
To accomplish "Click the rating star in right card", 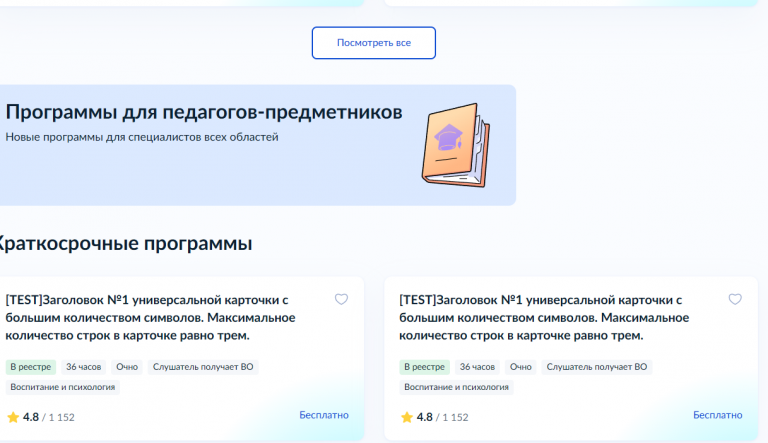I will point(407,417).
